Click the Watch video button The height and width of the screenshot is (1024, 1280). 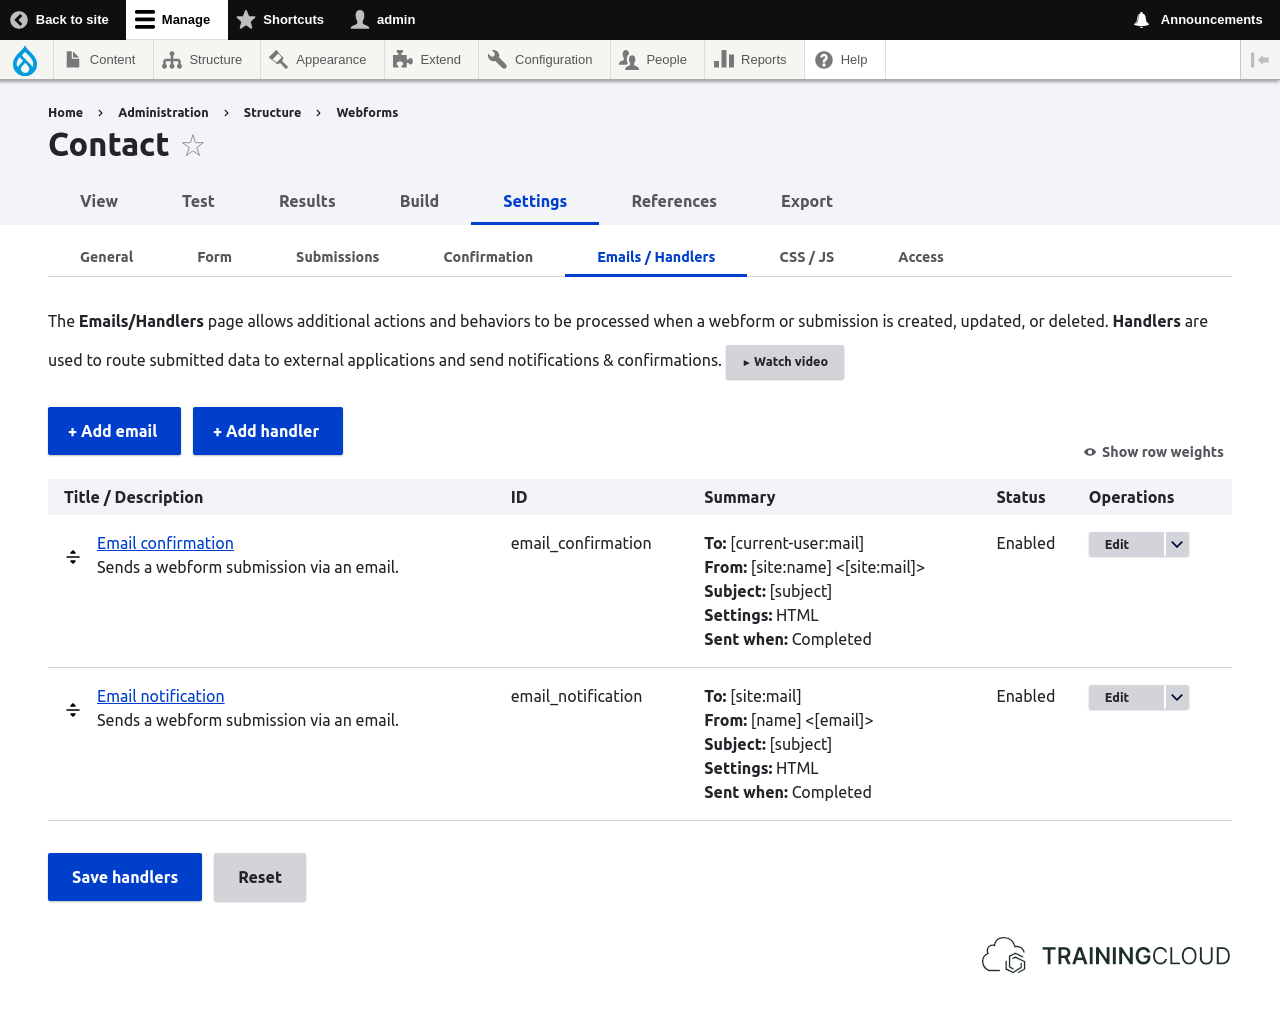pos(785,362)
